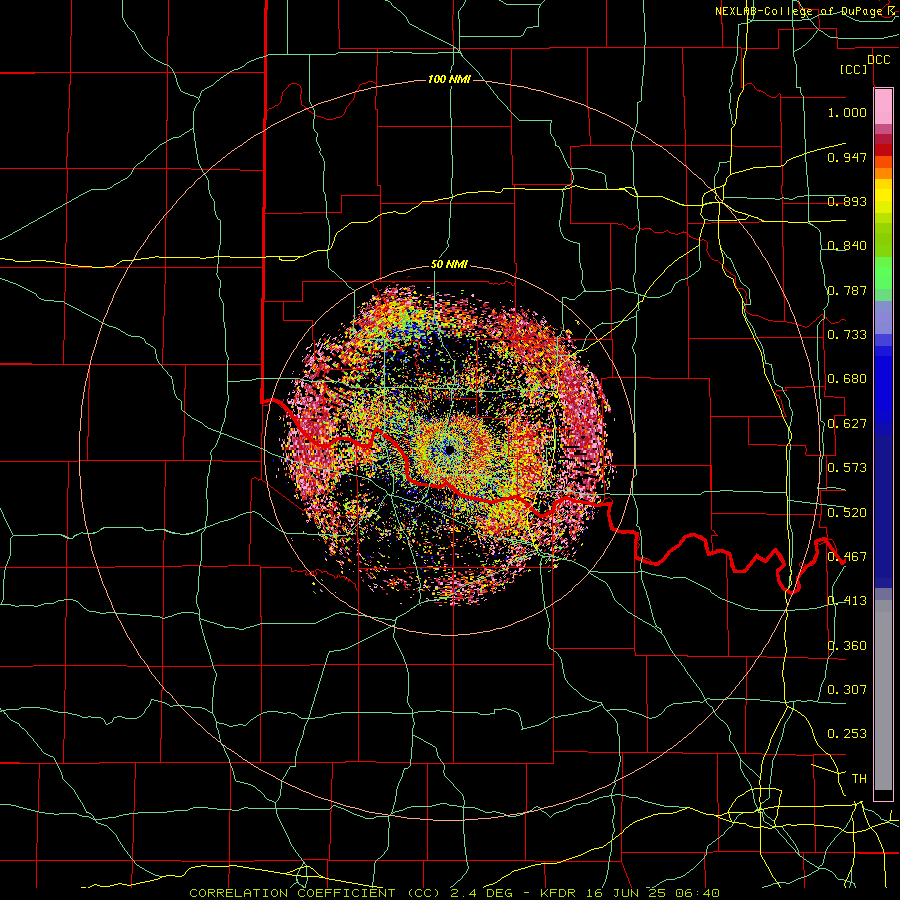
Task: Click the 0.520 scale value
Action: tap(847, 513)
